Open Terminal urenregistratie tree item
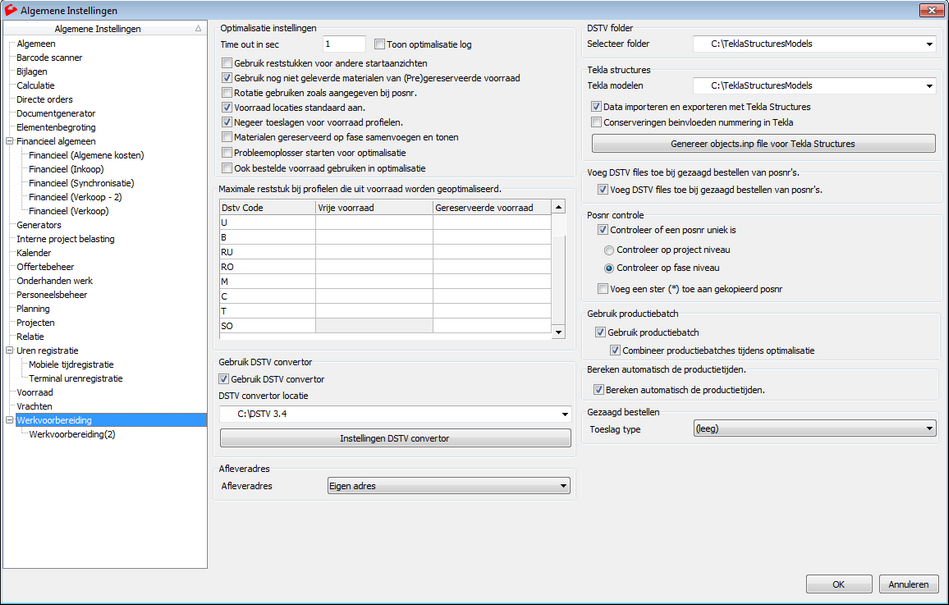This screenshot has height=605, width=949. point(76,378)
